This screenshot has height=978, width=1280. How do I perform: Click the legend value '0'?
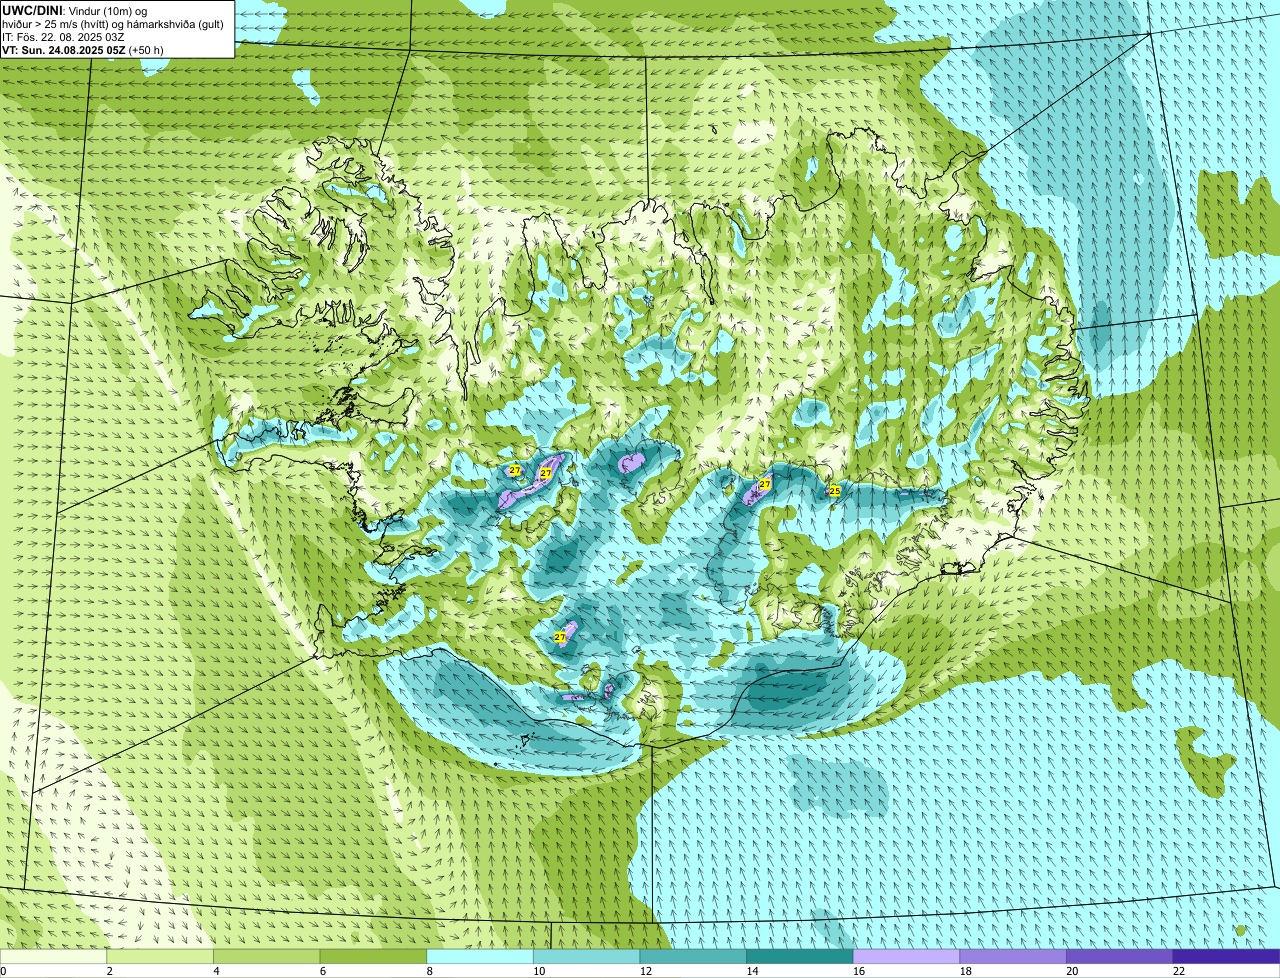[x=3, y=971]
